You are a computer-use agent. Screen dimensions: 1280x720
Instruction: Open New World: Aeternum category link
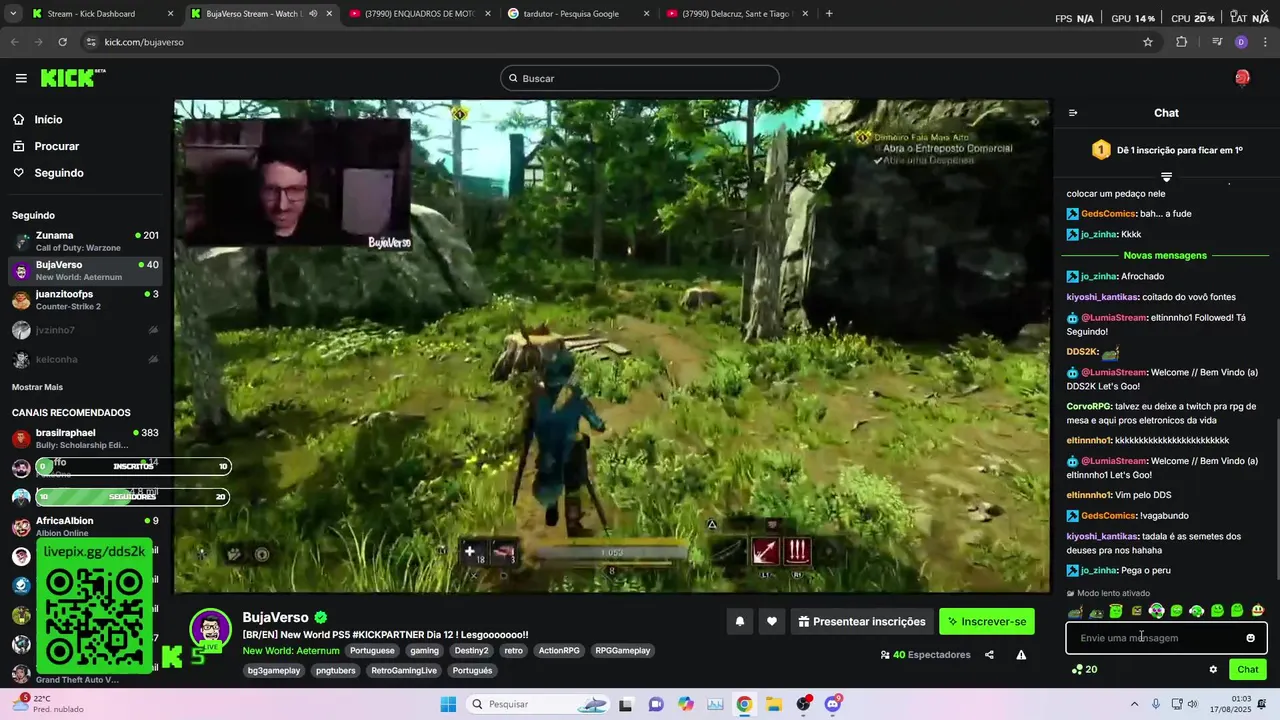point(291,651)
